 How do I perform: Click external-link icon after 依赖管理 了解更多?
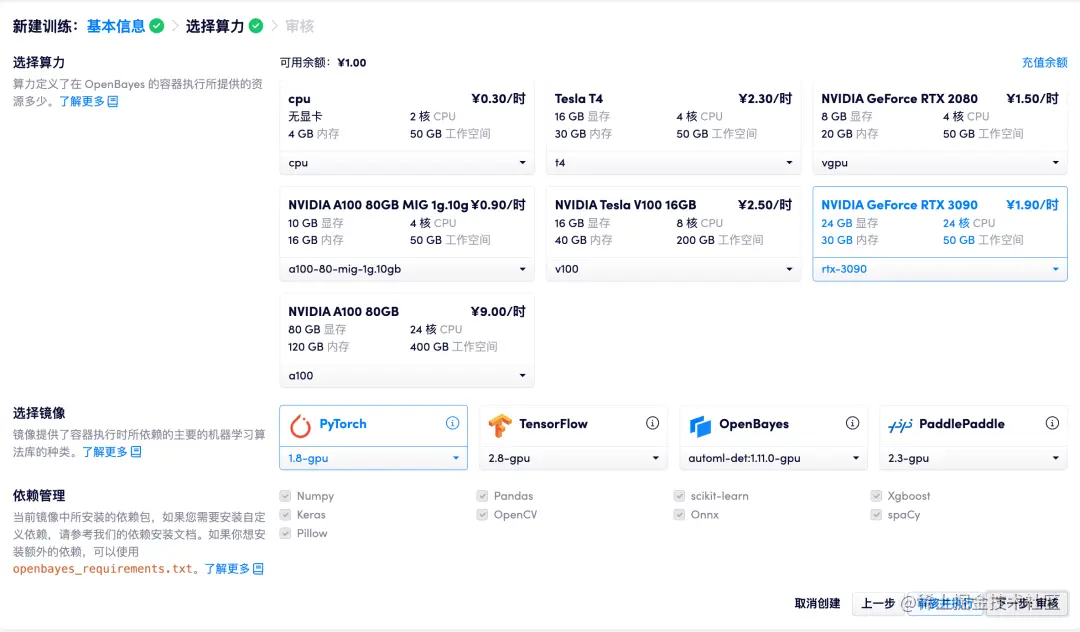[x=258, y=569]
